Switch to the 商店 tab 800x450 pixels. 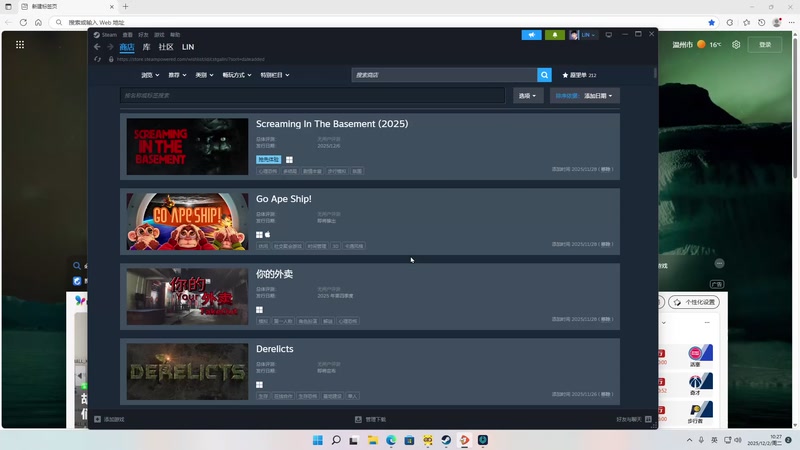click(127, 47)
